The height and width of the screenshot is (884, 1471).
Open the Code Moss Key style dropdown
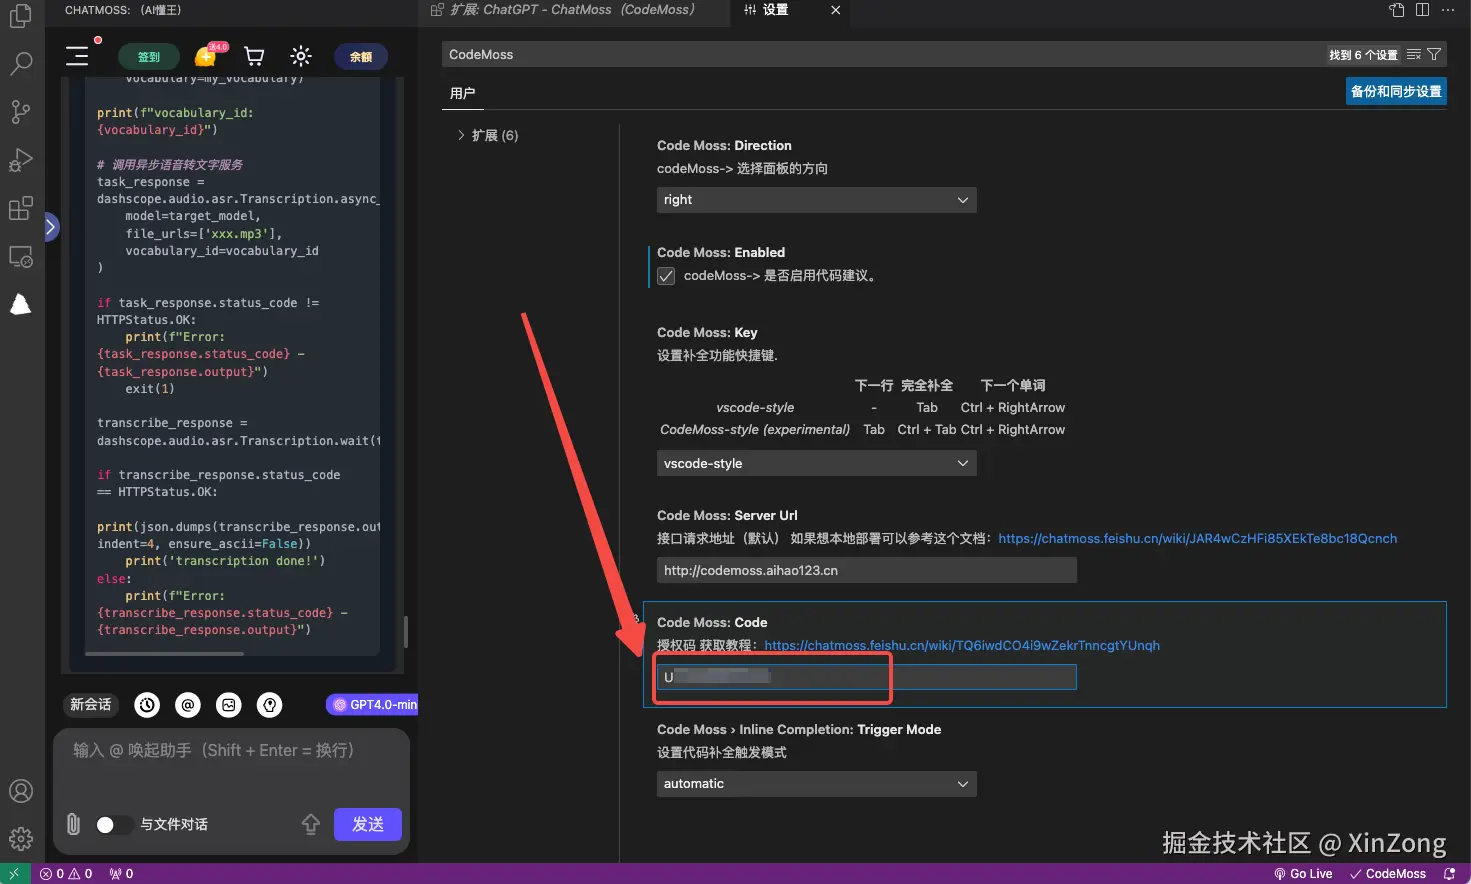(816, 463)
